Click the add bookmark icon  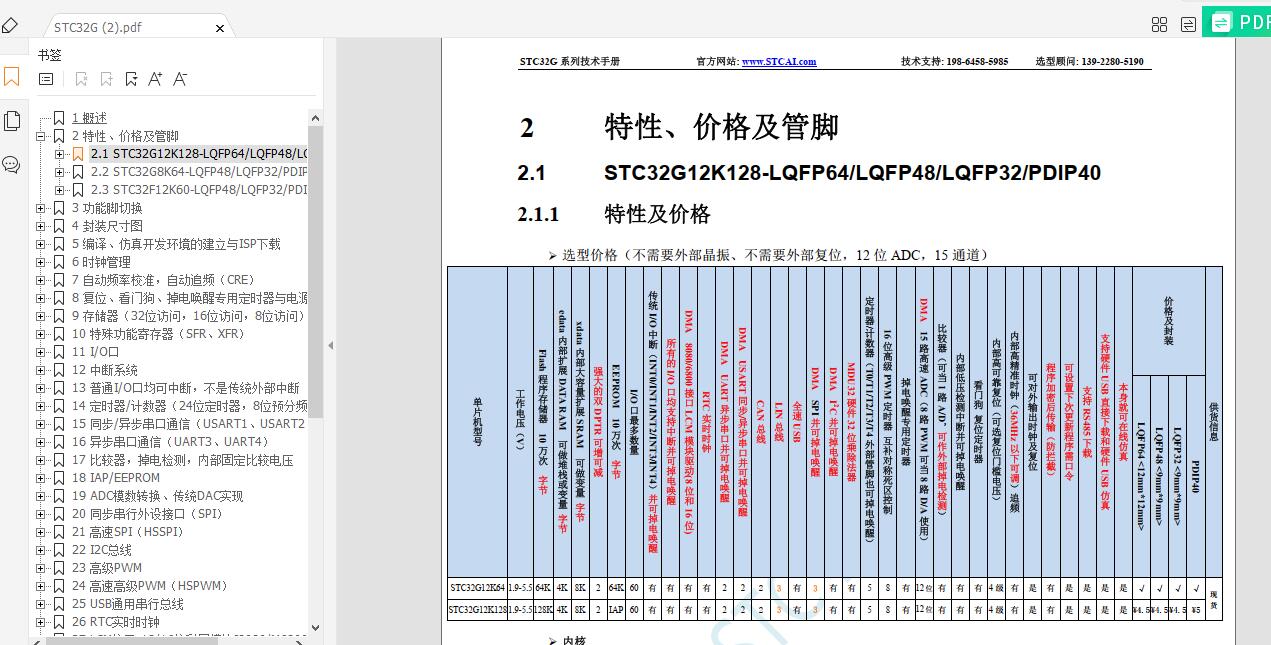pos(105,79)
